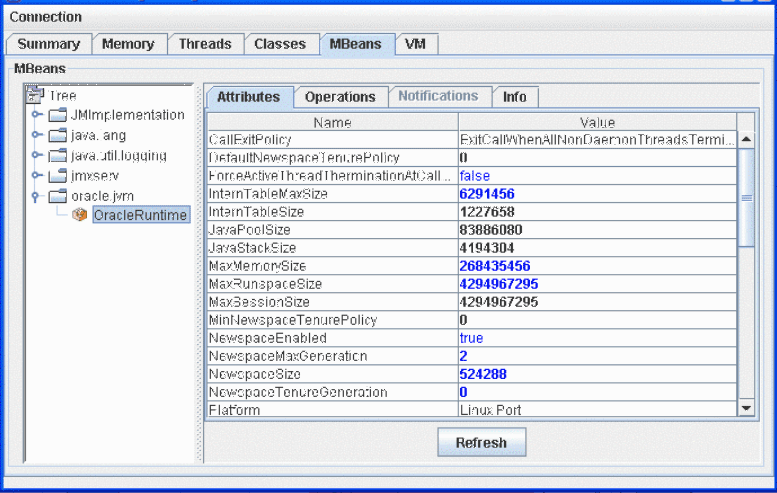Click the MaxRunspaceSize value 4294967295
The image size is (777, 493).
point(499,284)
